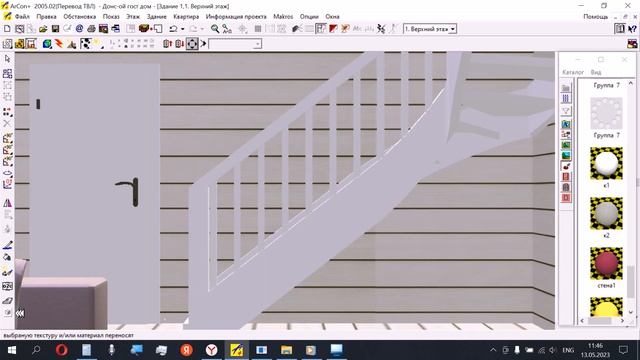640x360 pixels.
Task: Click the funnel filter icon in catalog sidebar
Action: 566,111
